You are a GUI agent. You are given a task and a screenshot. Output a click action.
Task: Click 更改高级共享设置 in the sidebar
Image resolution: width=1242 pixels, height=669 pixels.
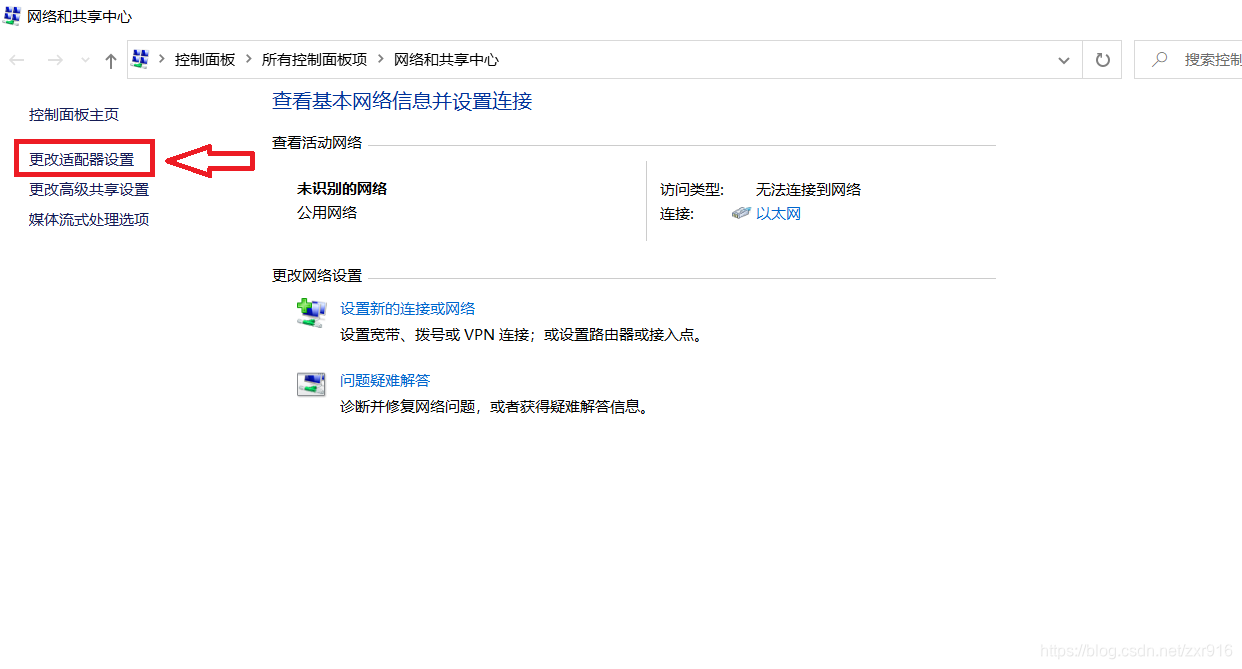(88, 189)
